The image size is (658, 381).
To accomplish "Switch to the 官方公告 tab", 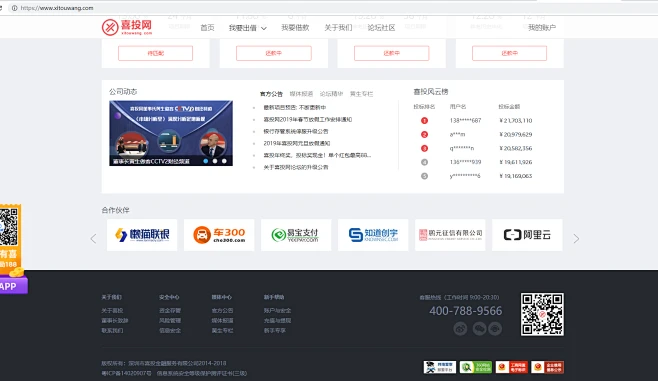I will [271, 94].
